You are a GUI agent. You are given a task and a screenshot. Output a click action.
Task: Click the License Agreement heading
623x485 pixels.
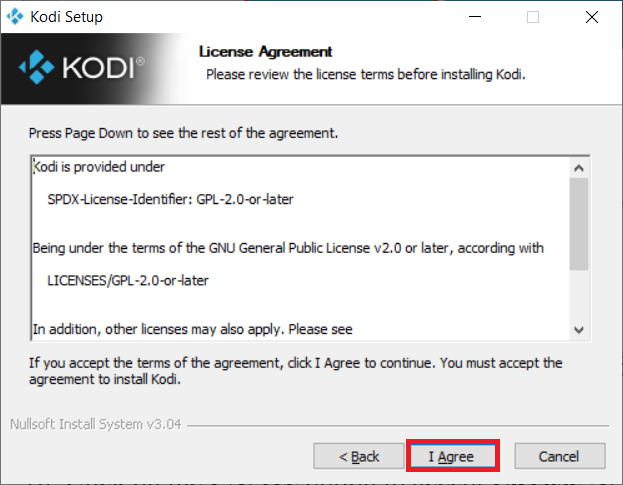tap(265, 52)
